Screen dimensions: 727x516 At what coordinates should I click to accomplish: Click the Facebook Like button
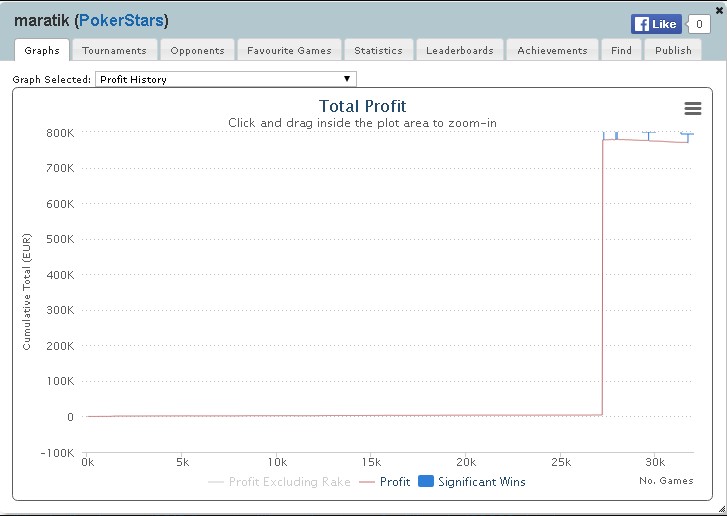tap(655, 24)
